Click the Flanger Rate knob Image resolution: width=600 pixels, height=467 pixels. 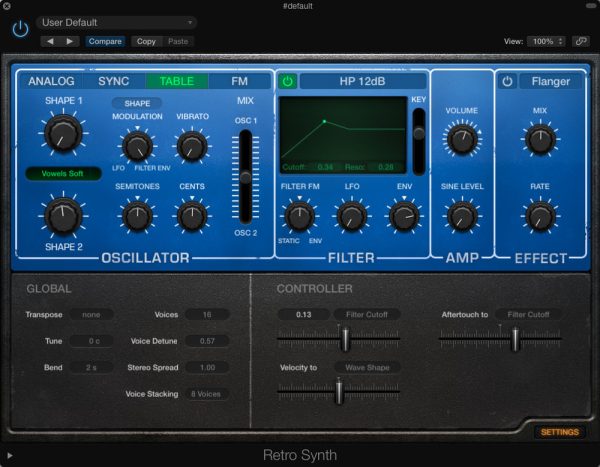540,214
